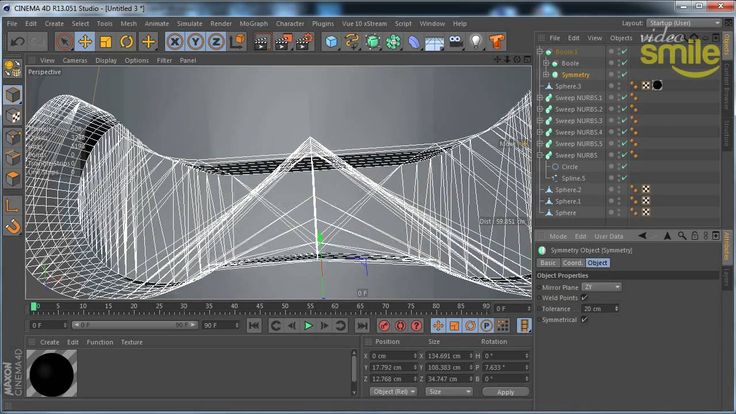736x414 pixels.
Task: Click the record active objects button
Action: click(385, 325)
